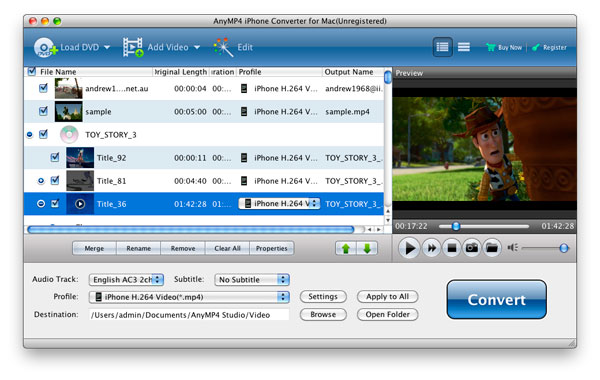Click the iPhone device icon in Title_81 row

tap(244, 181)
